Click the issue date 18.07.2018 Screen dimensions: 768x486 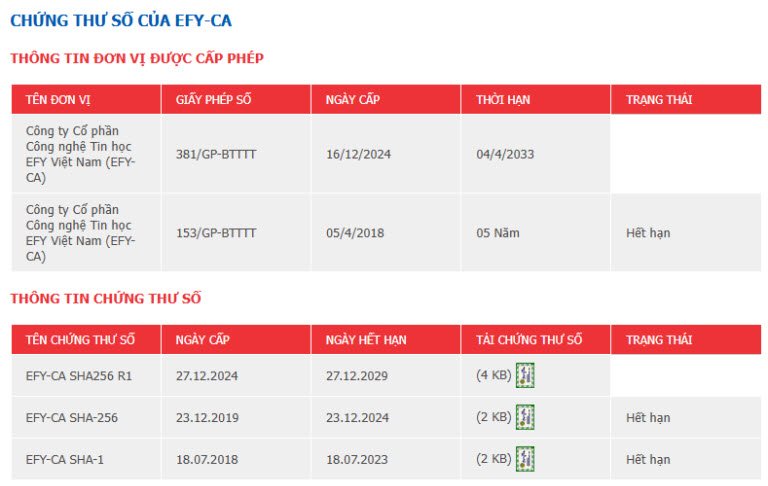[207, 460]
